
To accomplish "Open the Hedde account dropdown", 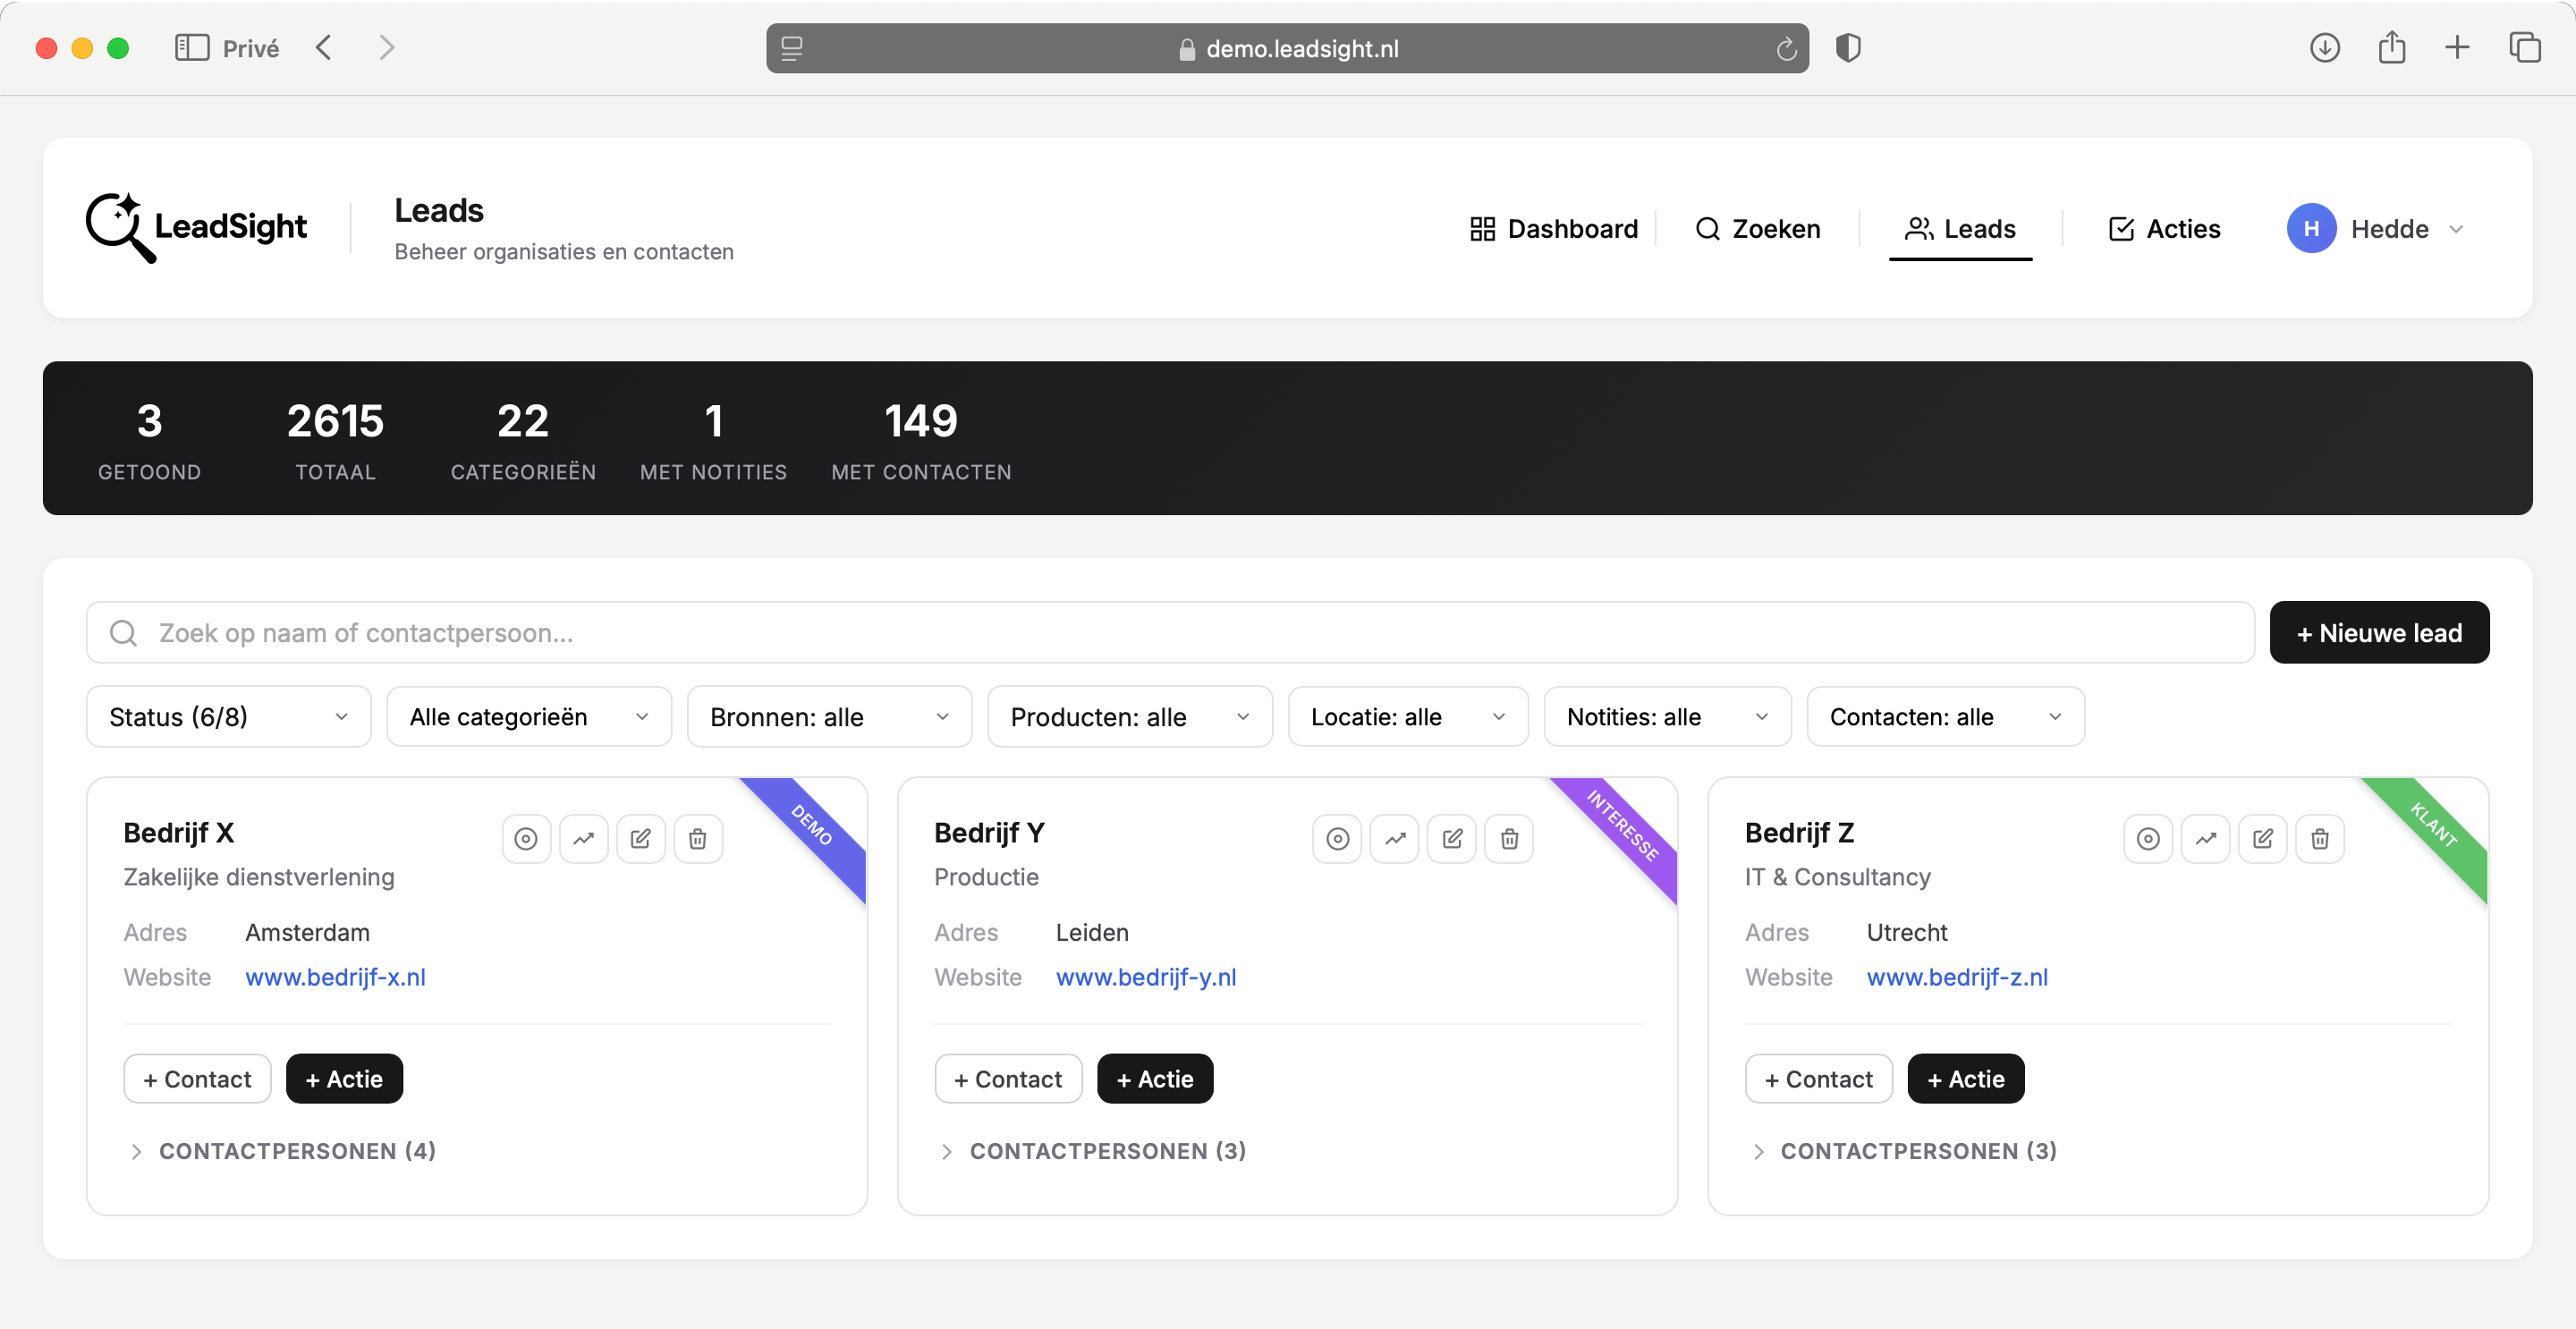I will 2380,228.
